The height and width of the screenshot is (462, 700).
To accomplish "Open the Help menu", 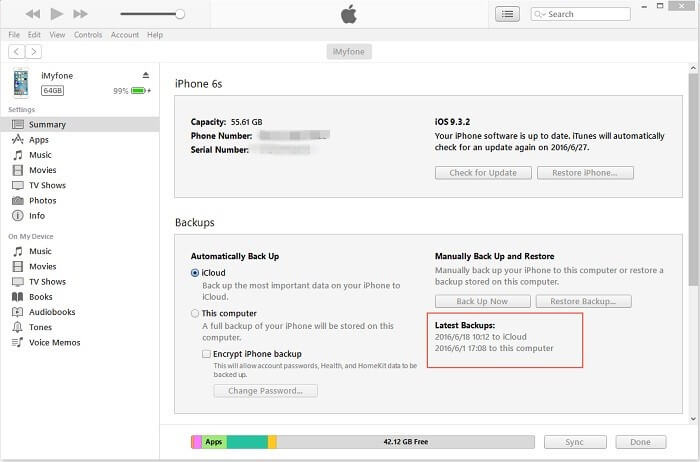I will [x=155, y=35].
